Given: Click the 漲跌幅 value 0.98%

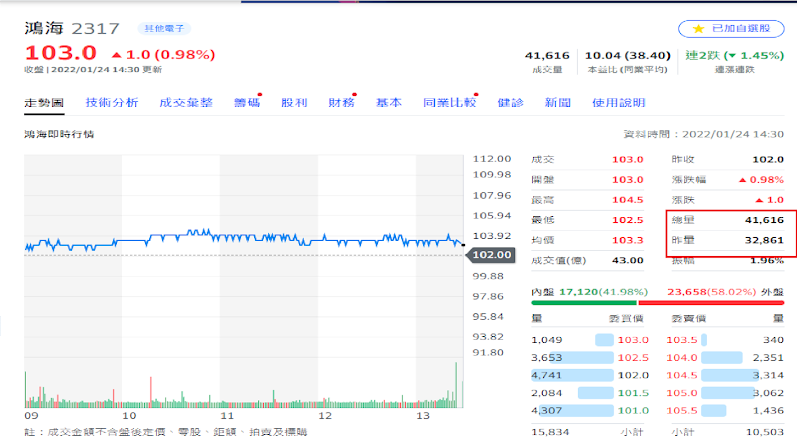Looking at the screenshot, I should pyautogui.click(x=761, y=180).
